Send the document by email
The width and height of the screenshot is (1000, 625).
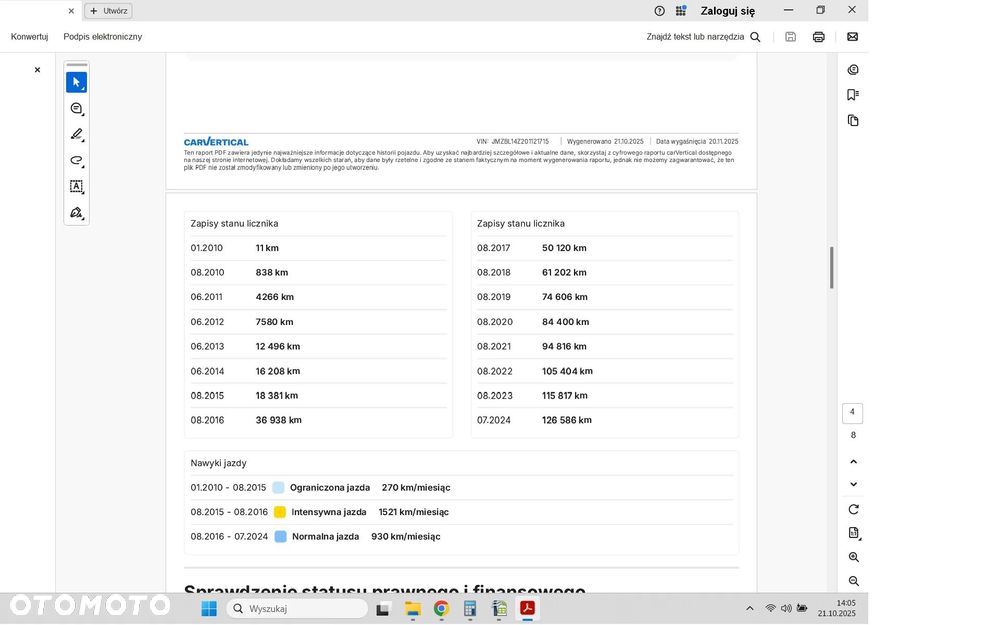click(852, 36)
